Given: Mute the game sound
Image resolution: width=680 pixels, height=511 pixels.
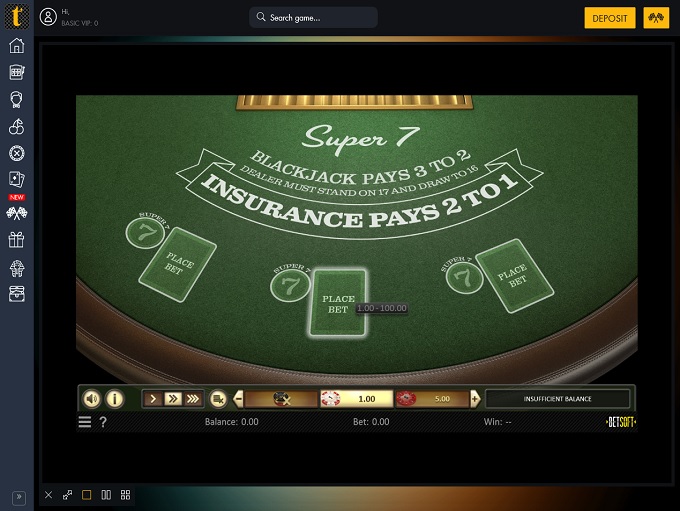Looking at the screenshot, I should 92,399.
